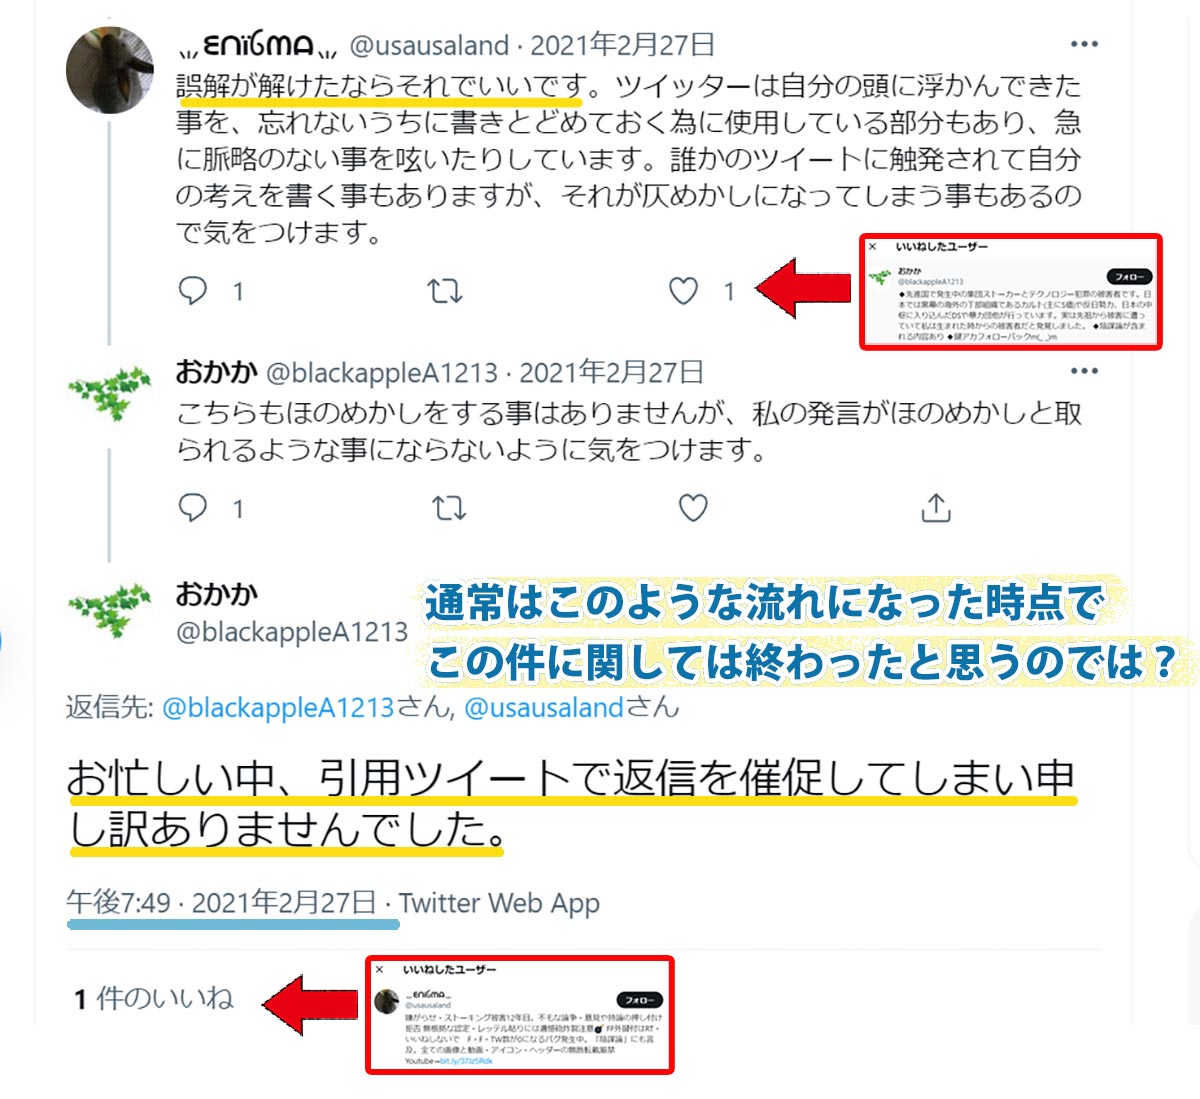Open more options on おかか reply tweet

[1084, 371]
